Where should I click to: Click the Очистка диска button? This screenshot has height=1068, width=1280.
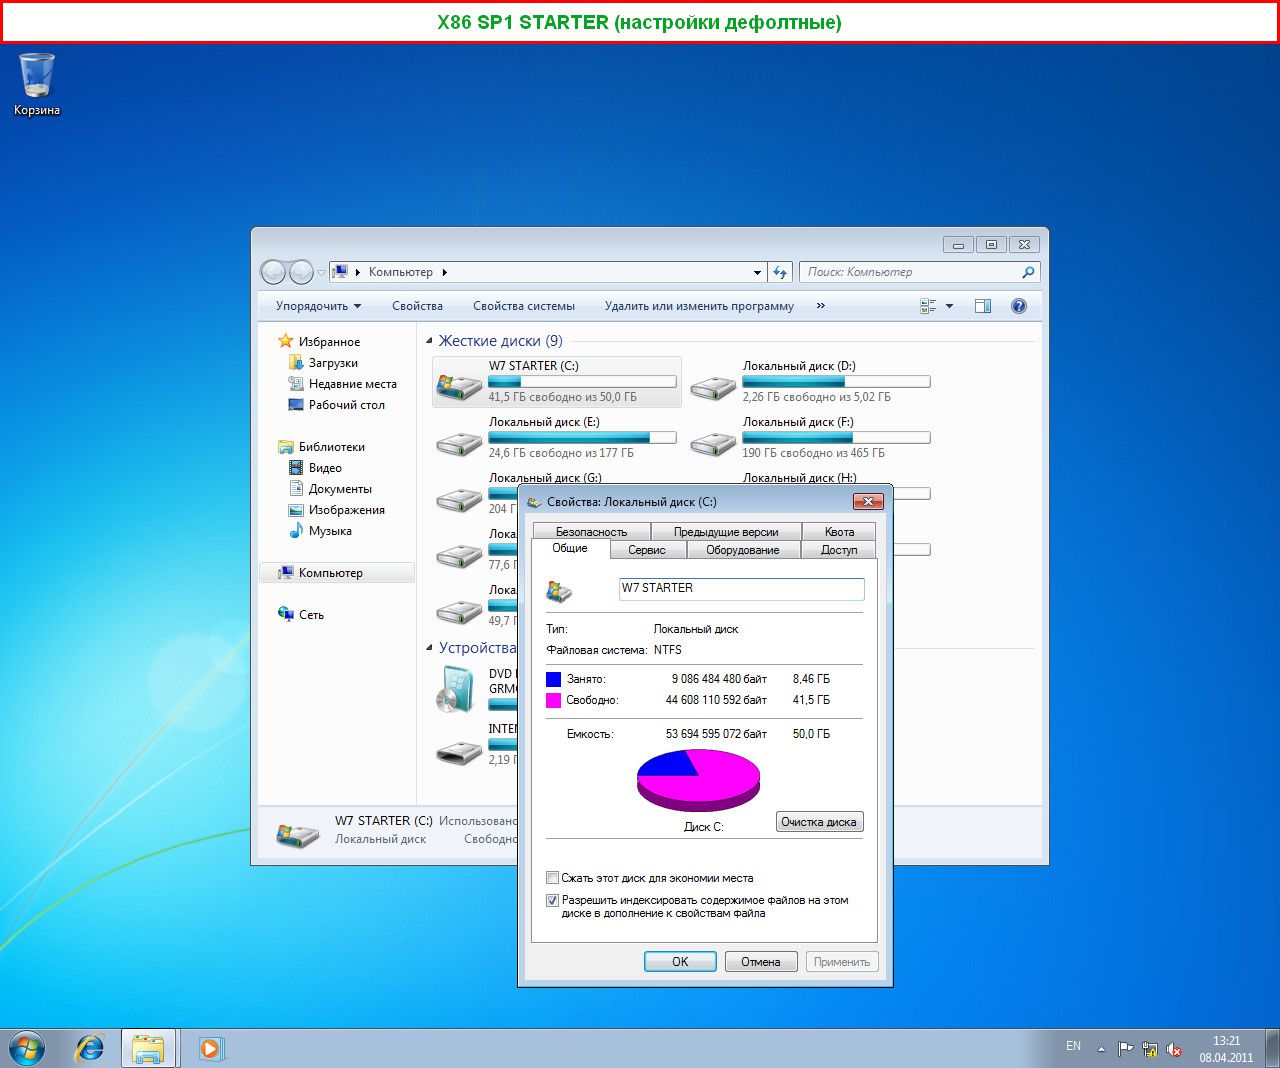[x=819, y=822]
